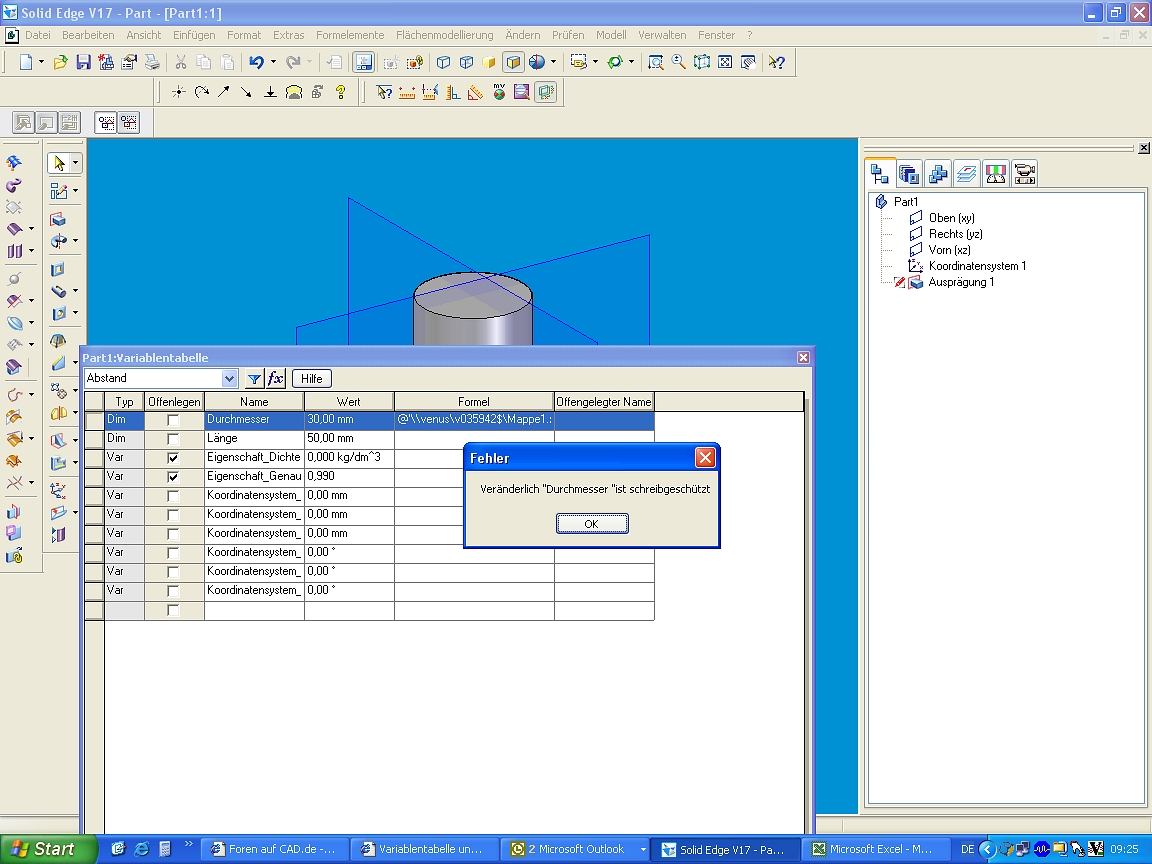
Task: Open the Undo history dropdown arrow
Action: tap(273, 62)
